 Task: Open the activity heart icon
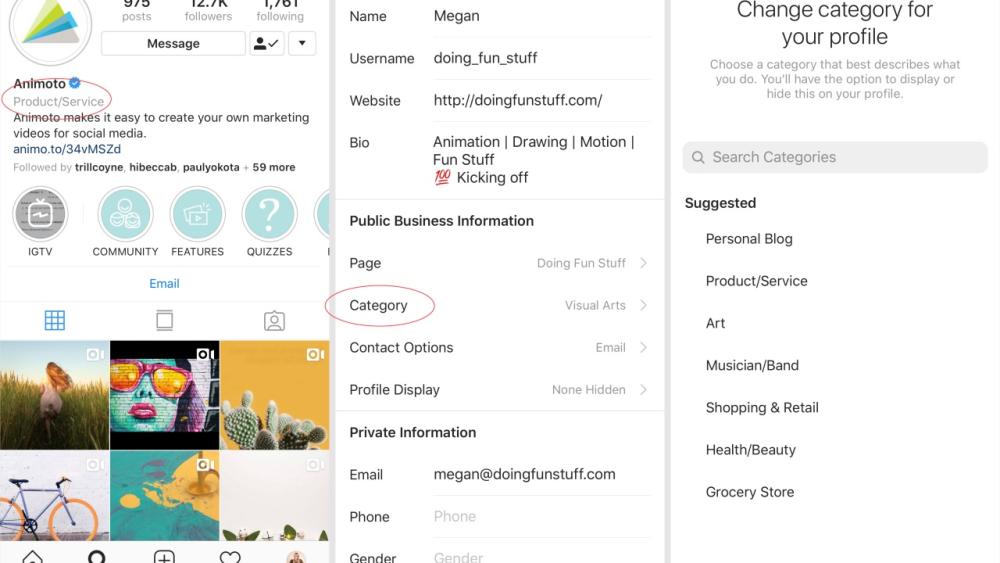230,556
